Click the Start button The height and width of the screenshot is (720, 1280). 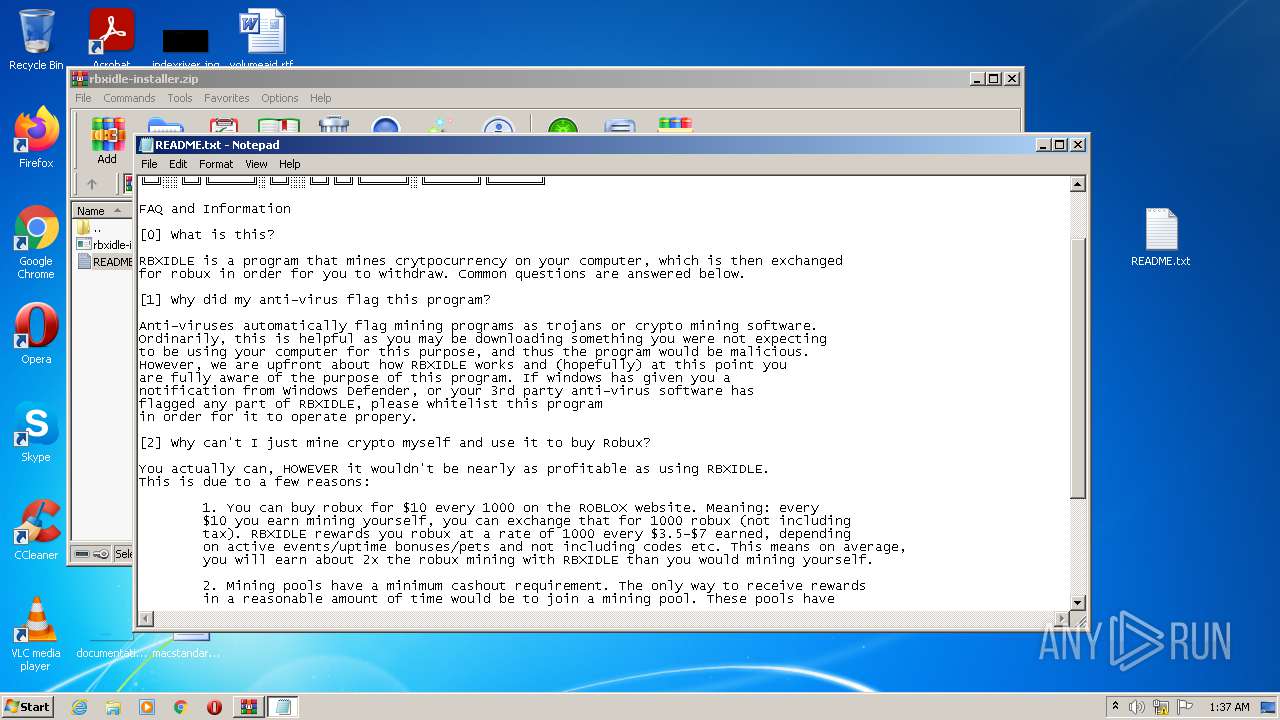point(28,707)
